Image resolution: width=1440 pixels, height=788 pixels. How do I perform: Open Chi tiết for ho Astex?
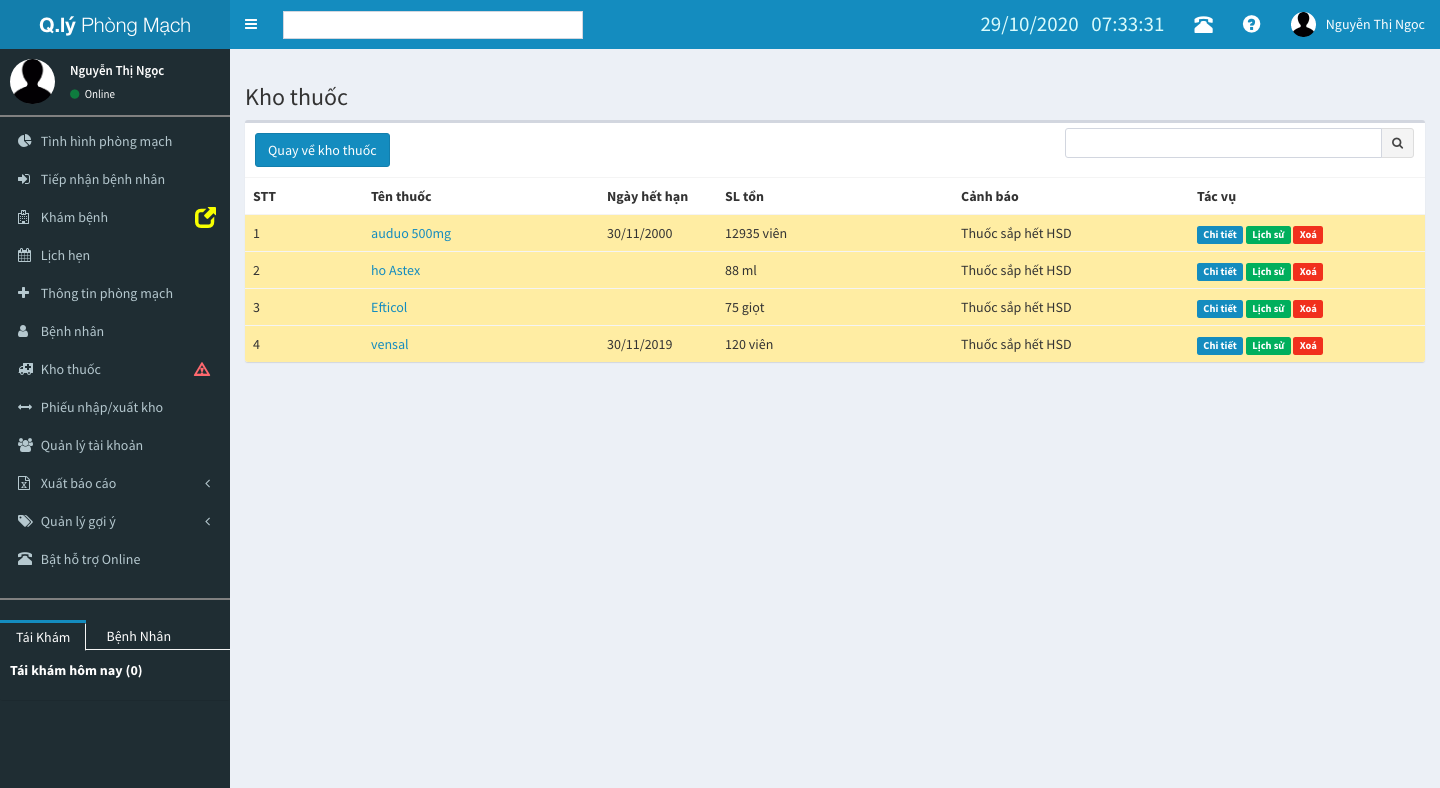click(1220, 272)
